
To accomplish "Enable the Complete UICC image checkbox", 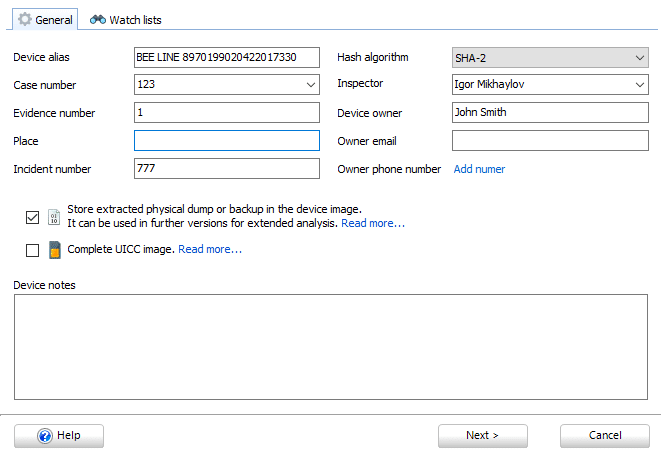I will point(32,250).
